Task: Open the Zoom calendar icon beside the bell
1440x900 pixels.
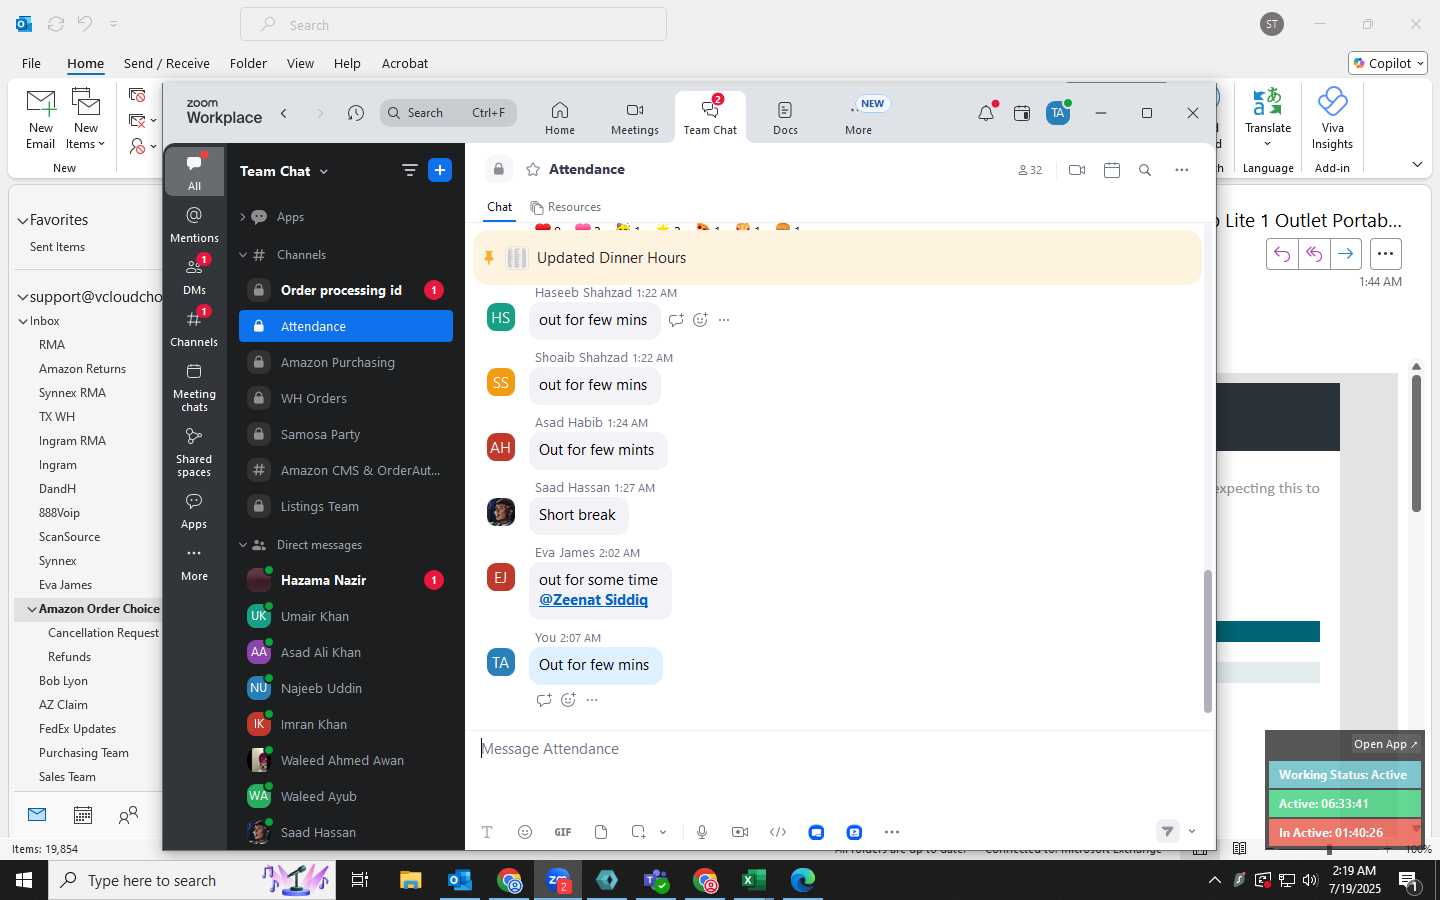Action: [x=1022, y=113]
